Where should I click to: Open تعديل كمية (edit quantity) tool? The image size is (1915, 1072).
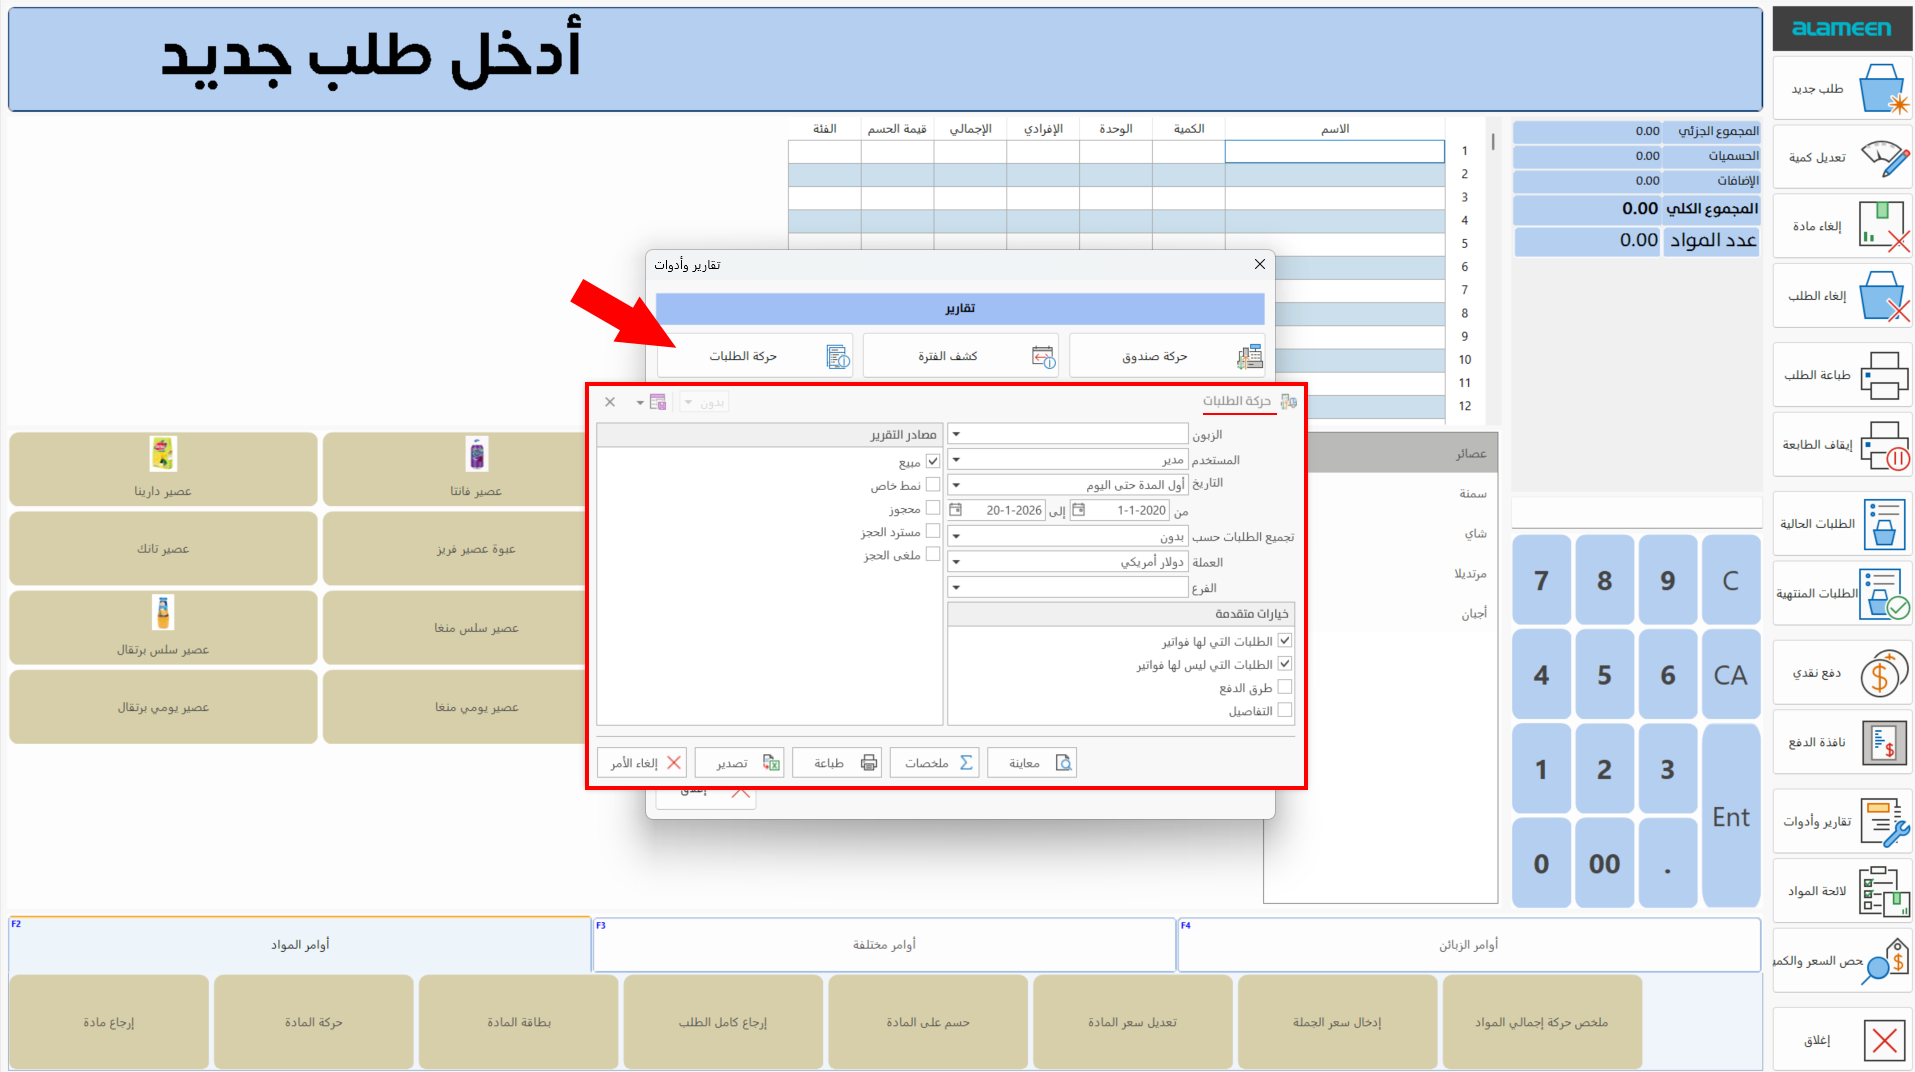pos(1842,157)
